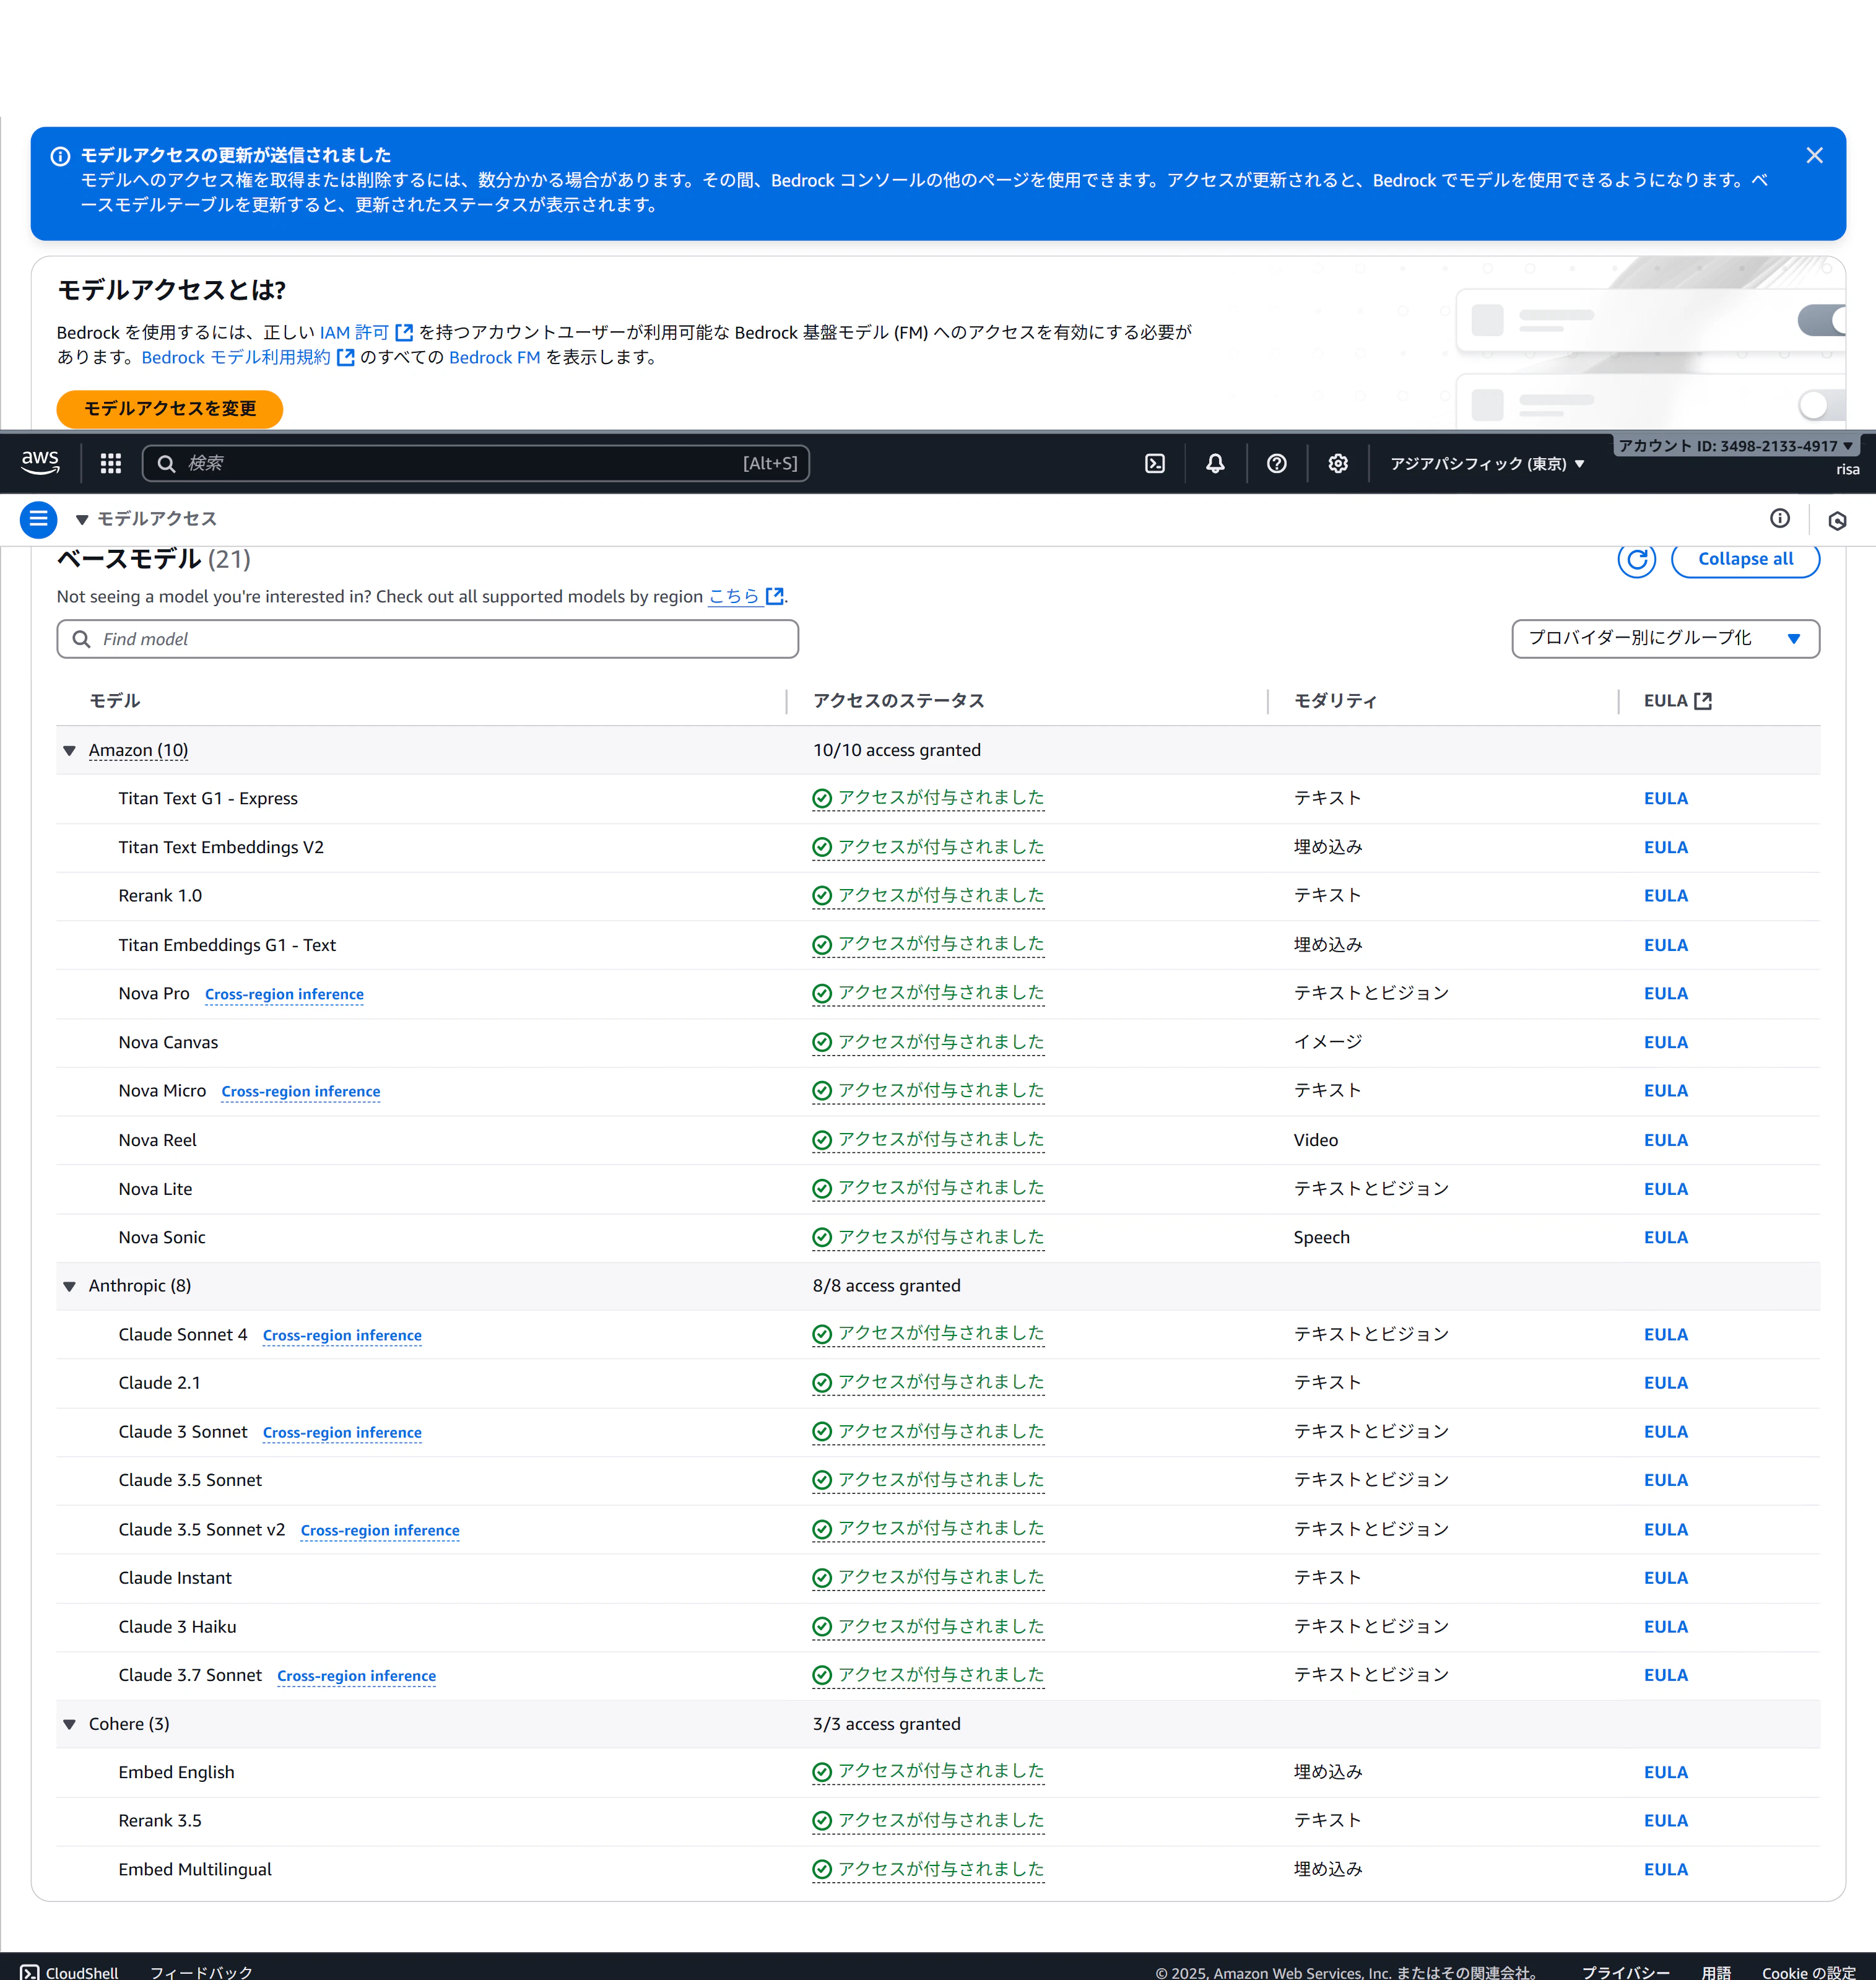Open the settings gear icon
This screenshot has height=1980, width=1876.
[x=1338, y=463]
